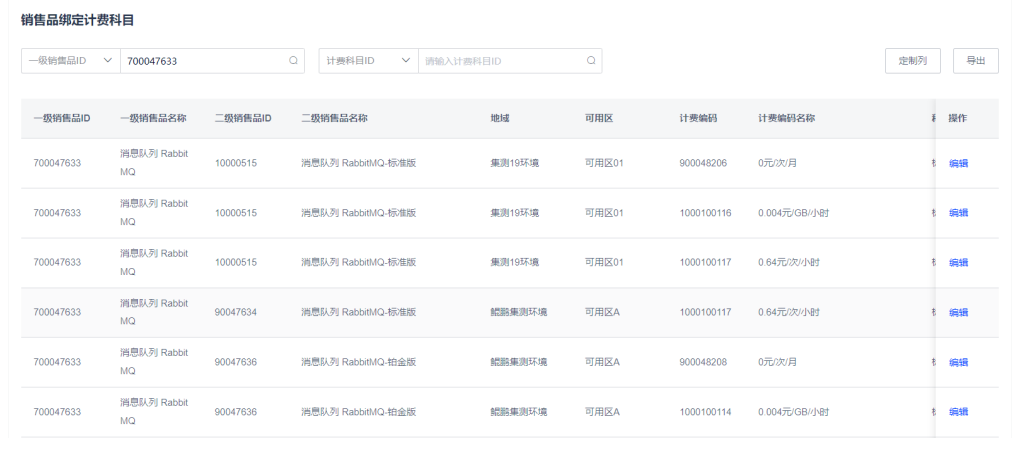Click the page title 销售品绑定计费科目
This screenshot has width=1021, height=456.
point(77,20)
